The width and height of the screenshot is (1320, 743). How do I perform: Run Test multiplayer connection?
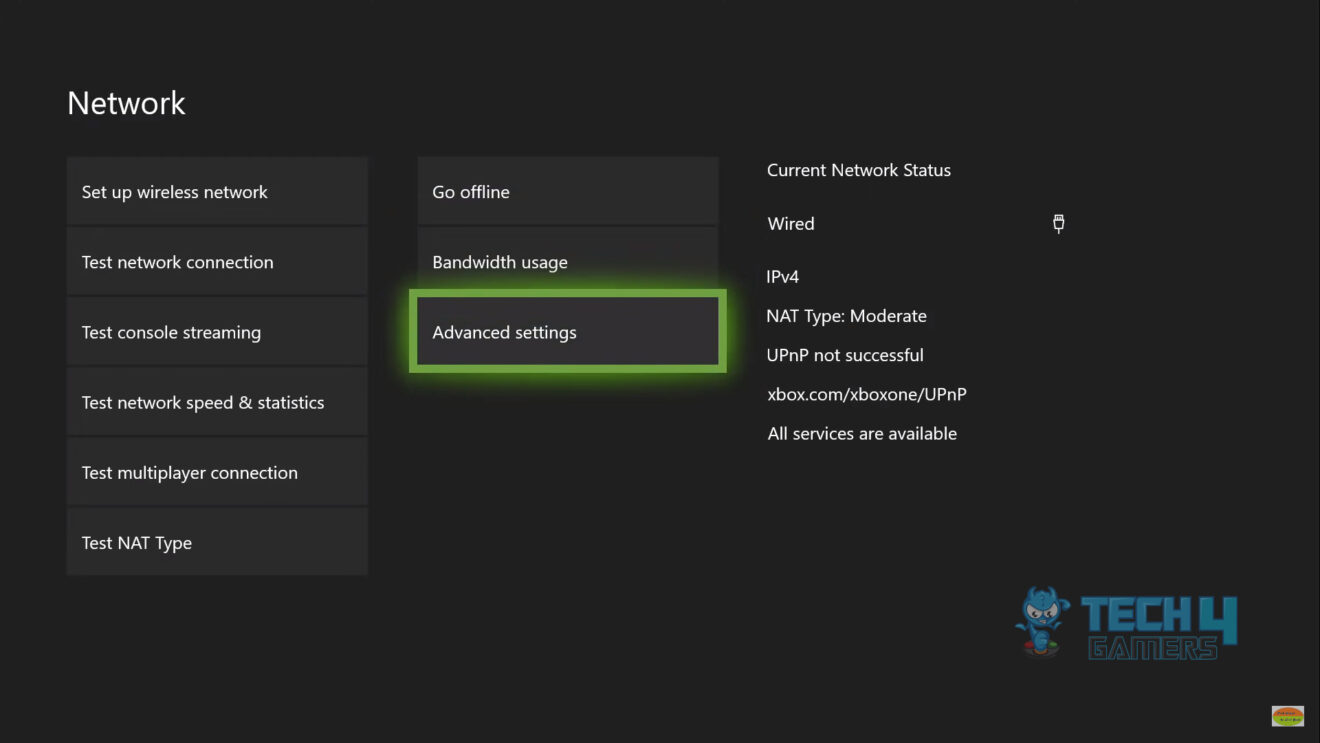(x=217, y=471)
